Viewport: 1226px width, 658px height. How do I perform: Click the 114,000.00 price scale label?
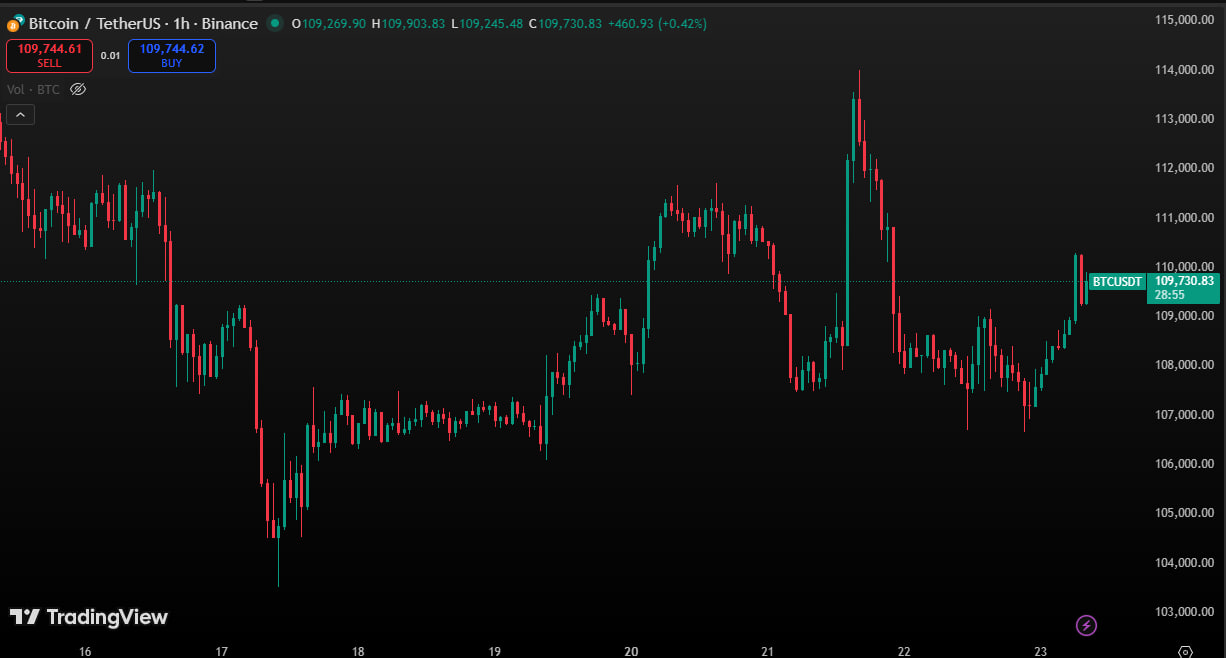tap(1184, 70)
